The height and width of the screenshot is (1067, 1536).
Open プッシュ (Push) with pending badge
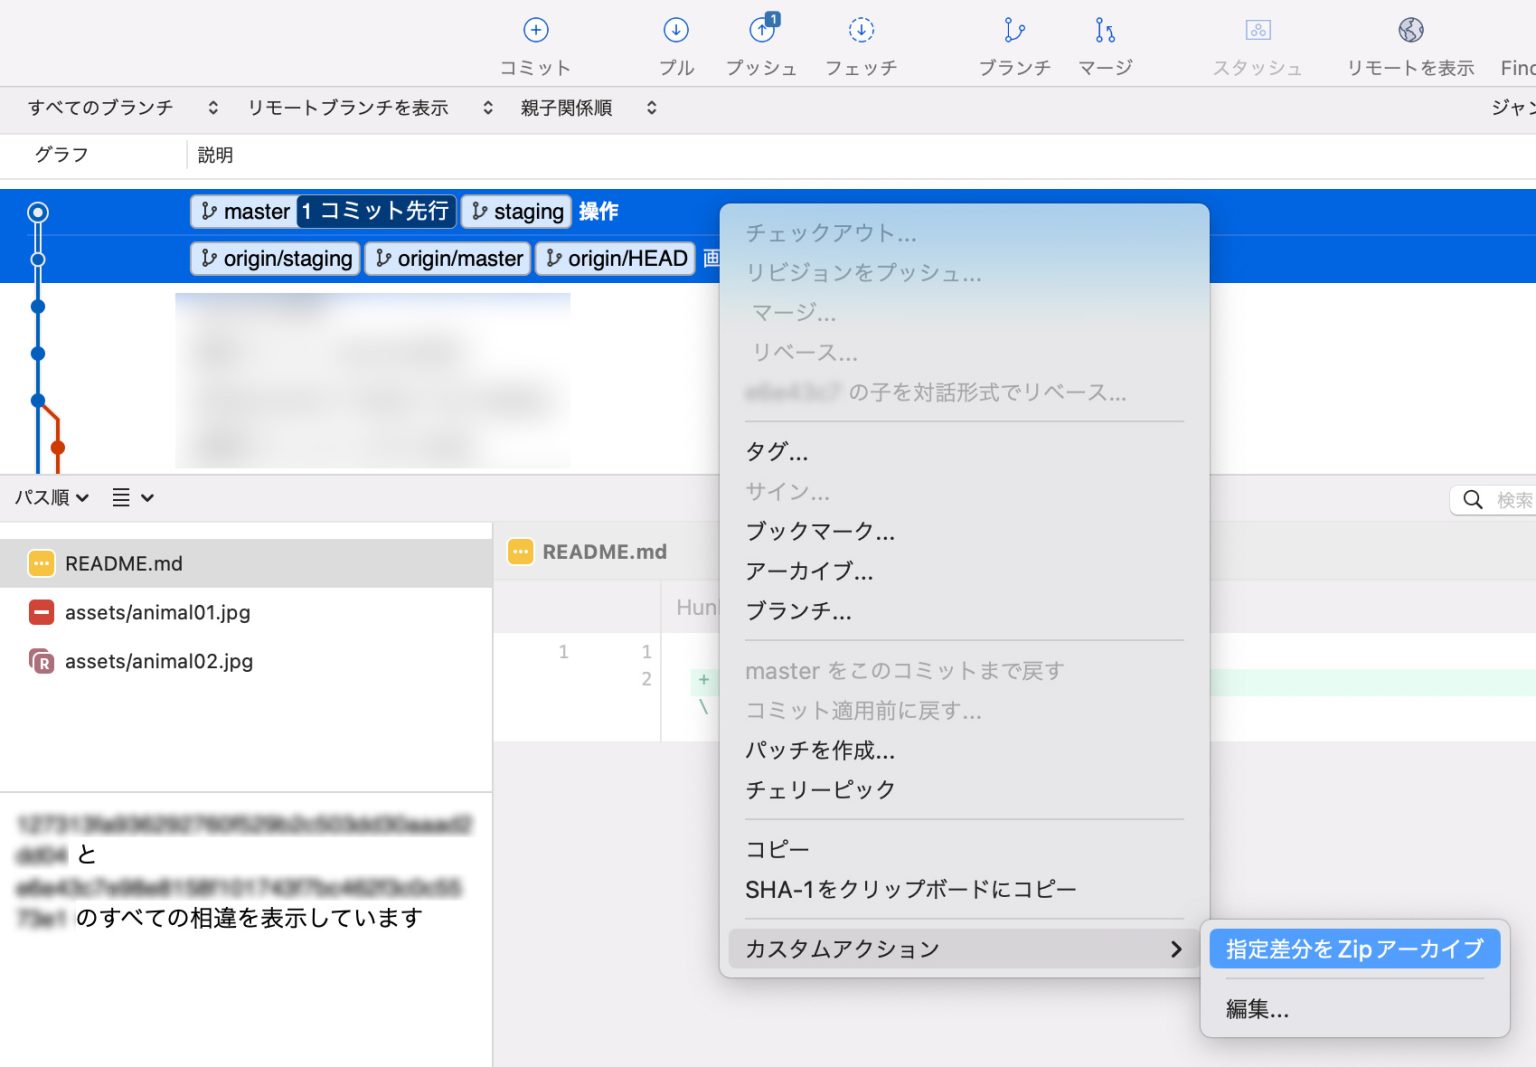[762, 42]
